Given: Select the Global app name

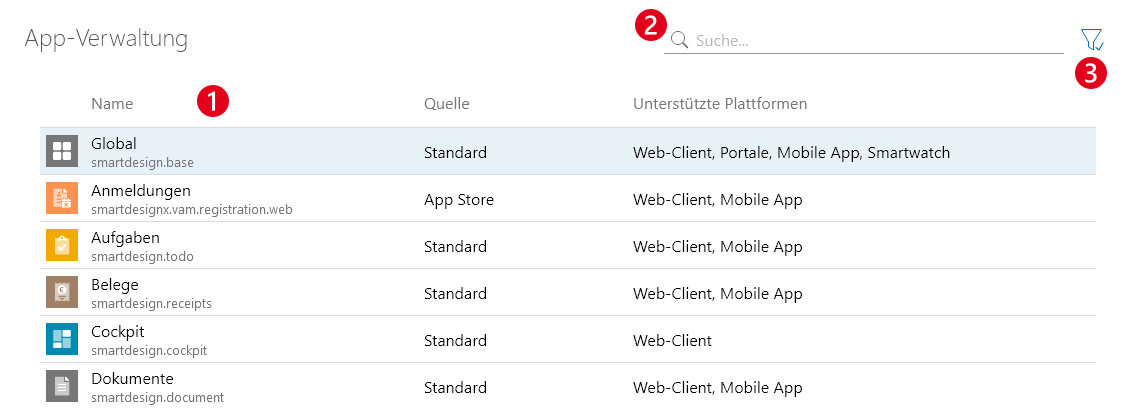Looking at the screenshot, I should (x=113, y=144).
